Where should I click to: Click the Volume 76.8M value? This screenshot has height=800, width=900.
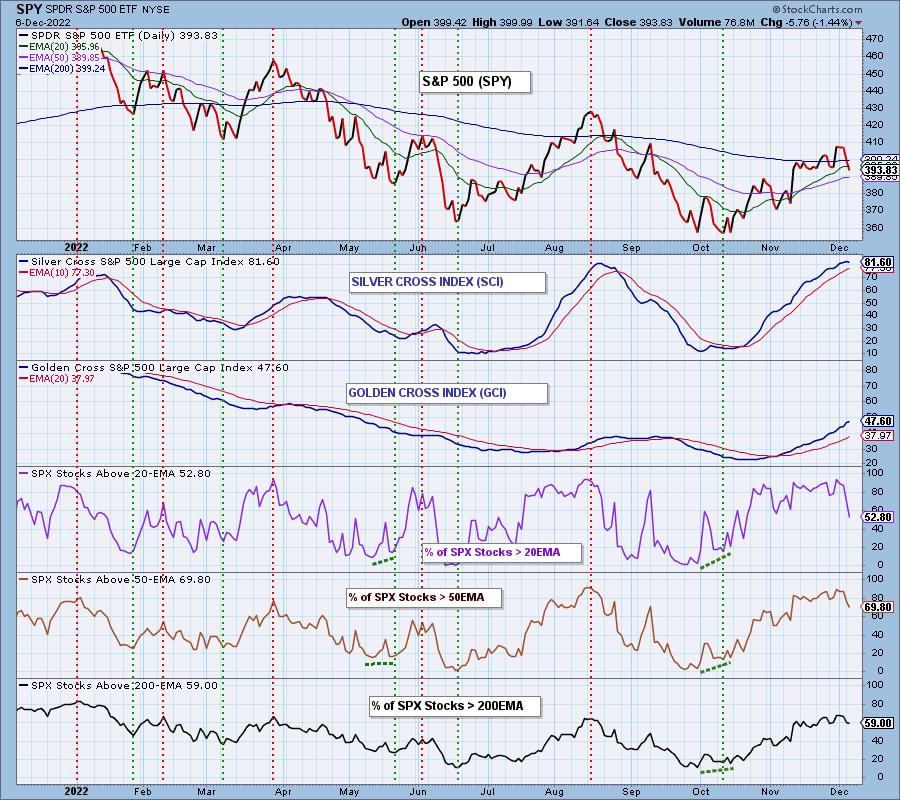click(716, 22)
